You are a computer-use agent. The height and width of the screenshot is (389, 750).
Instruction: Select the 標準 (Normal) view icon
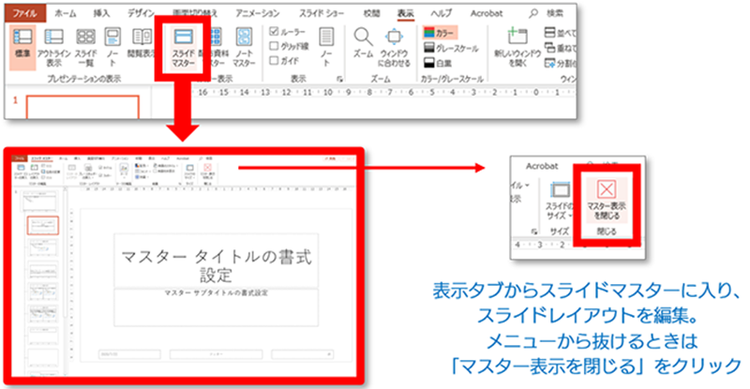pyautogui.click(x=22, y=47)
